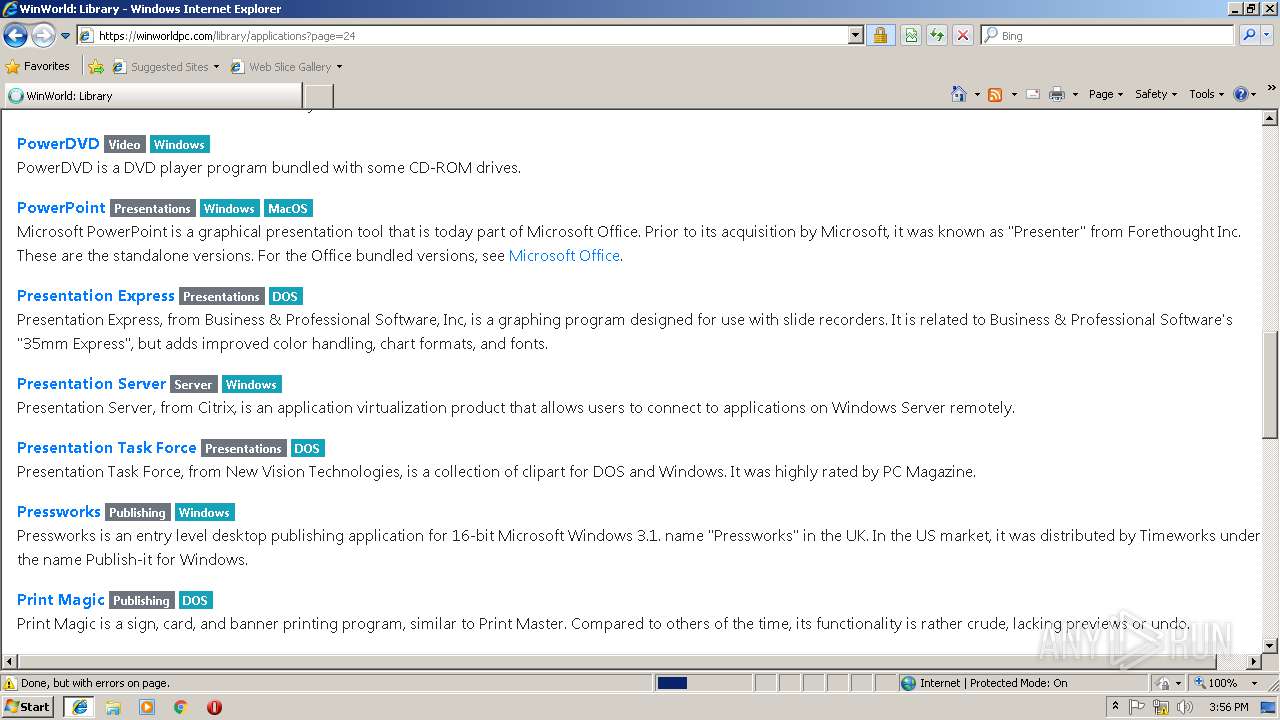Click the Compatibility View icon

pyautogui.click(x=911, y=36)
